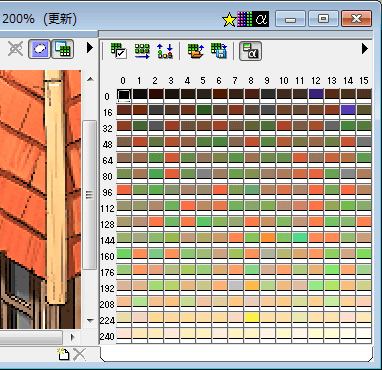Expand the image toolbar overflow arrow
The width and height of the screenshot is (382, 370).
(x=90, y=48)
